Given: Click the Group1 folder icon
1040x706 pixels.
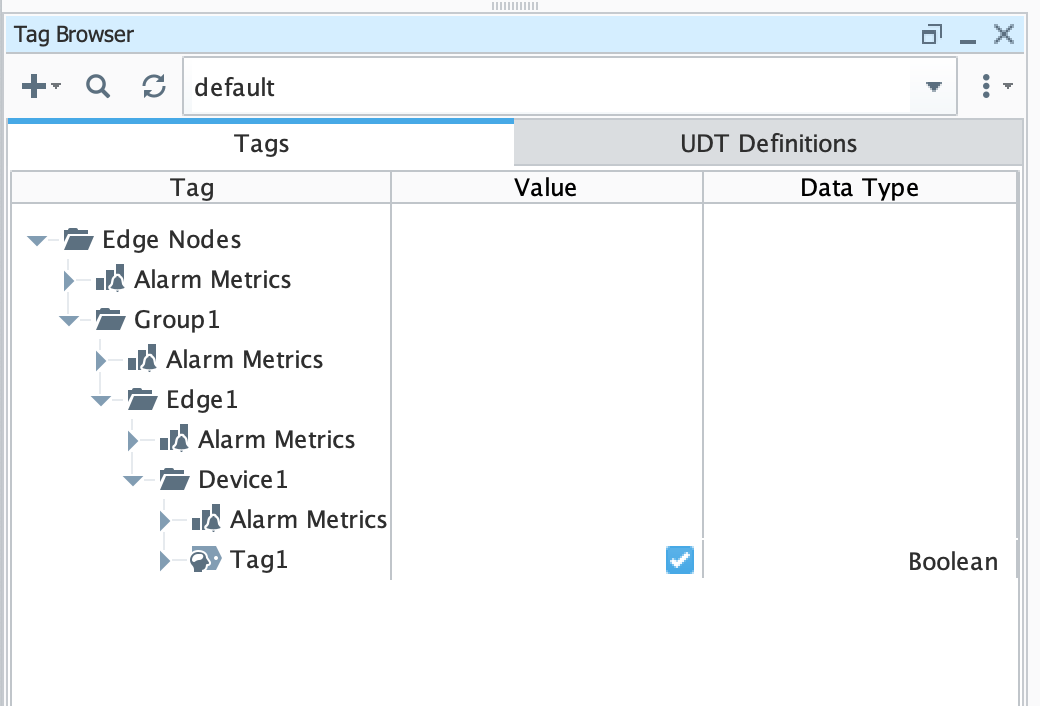Looking at the screenshot, I should [111, 320].
